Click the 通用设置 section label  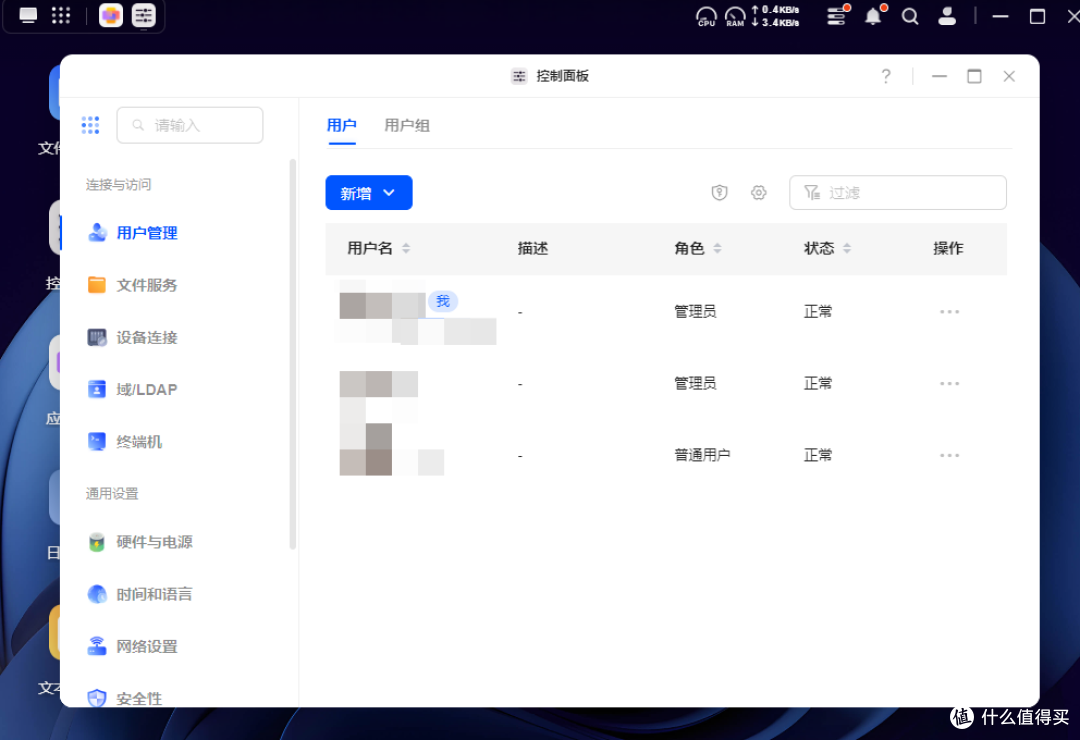pyautogui.click(x=112, y=493)
